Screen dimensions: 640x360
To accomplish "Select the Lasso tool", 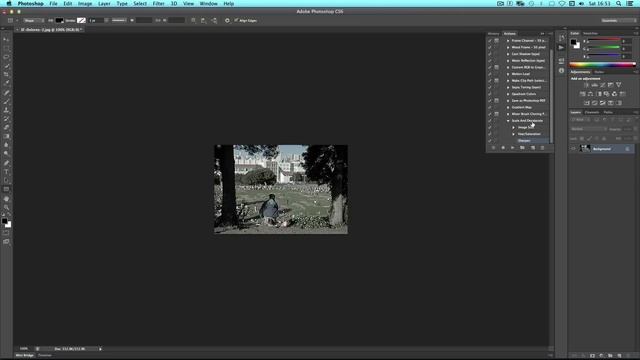I will click(6, 57).
